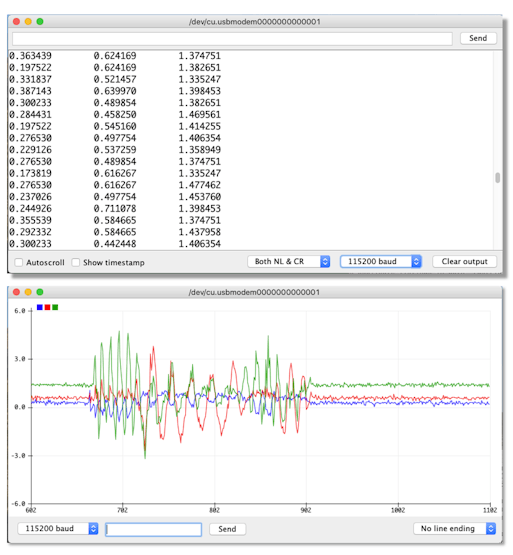Viewport: 513px width, 555px height.
Task: Click the value 0.442448 in serial output
Action: (115, 244)
